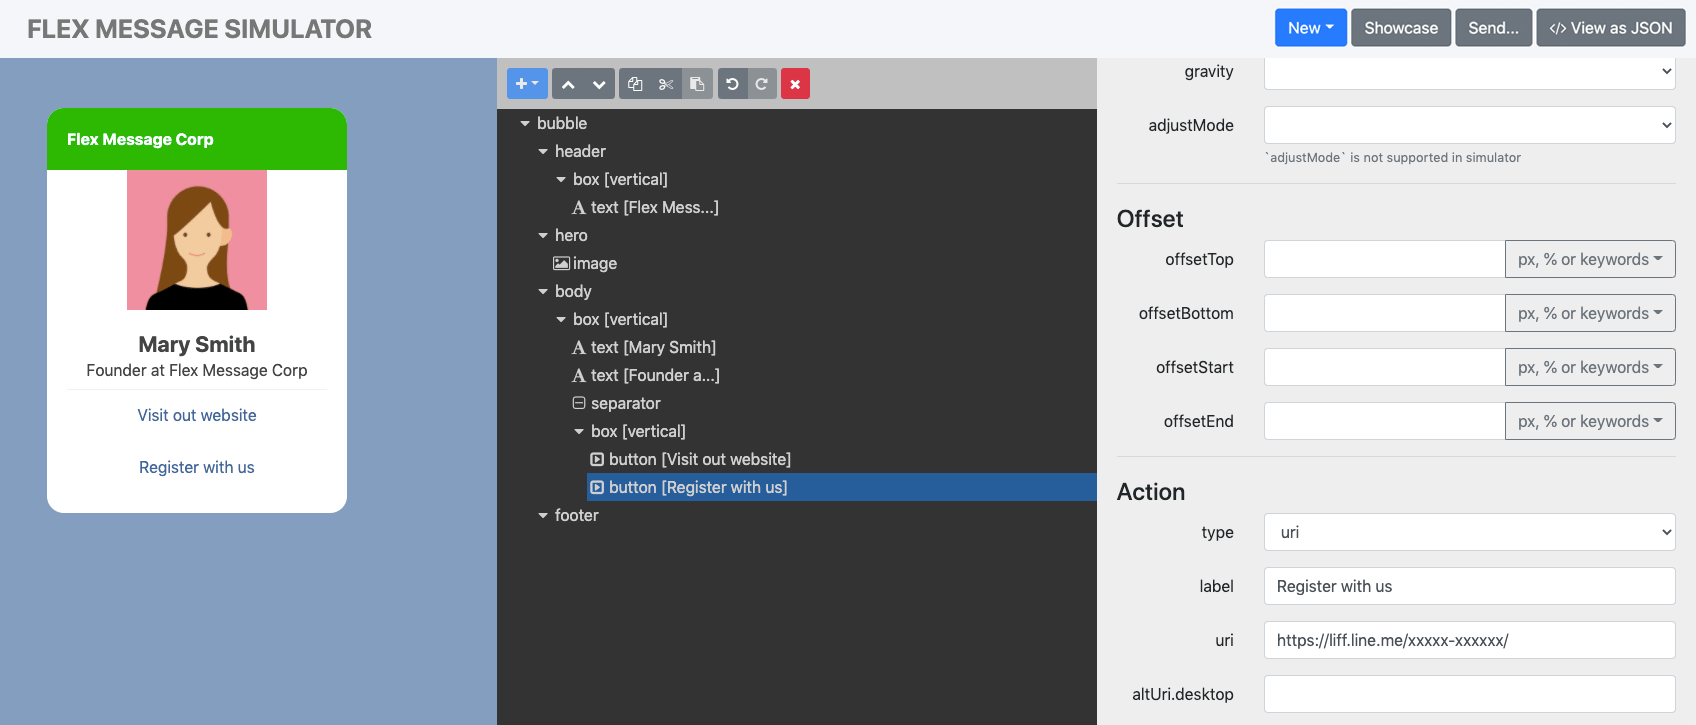Undo the last change
The height and width of the screenshot is (725, 1696).
pyautogui.click(x=732, y=84)
